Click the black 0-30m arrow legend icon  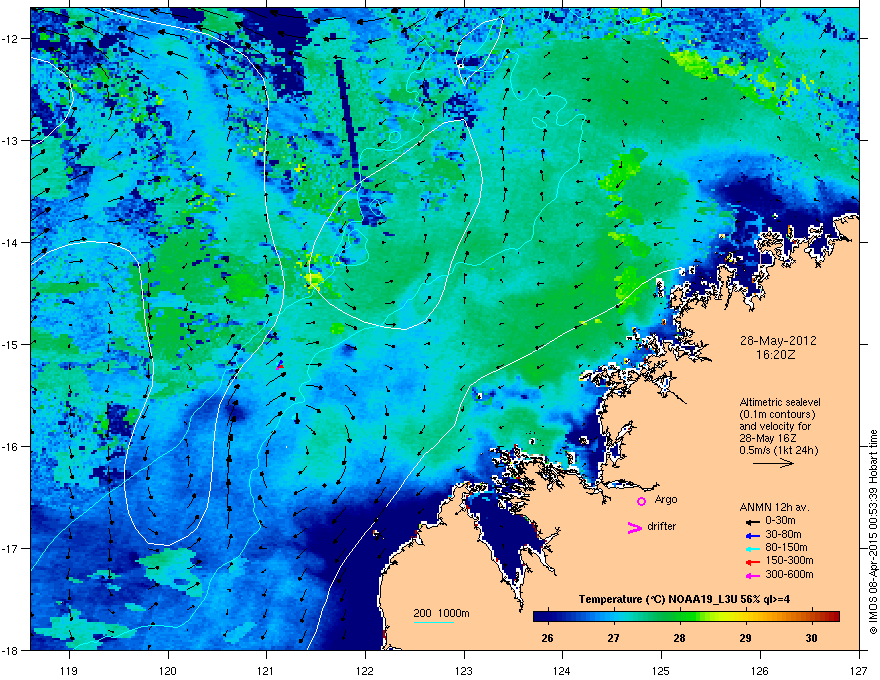(x=752, y=521)
